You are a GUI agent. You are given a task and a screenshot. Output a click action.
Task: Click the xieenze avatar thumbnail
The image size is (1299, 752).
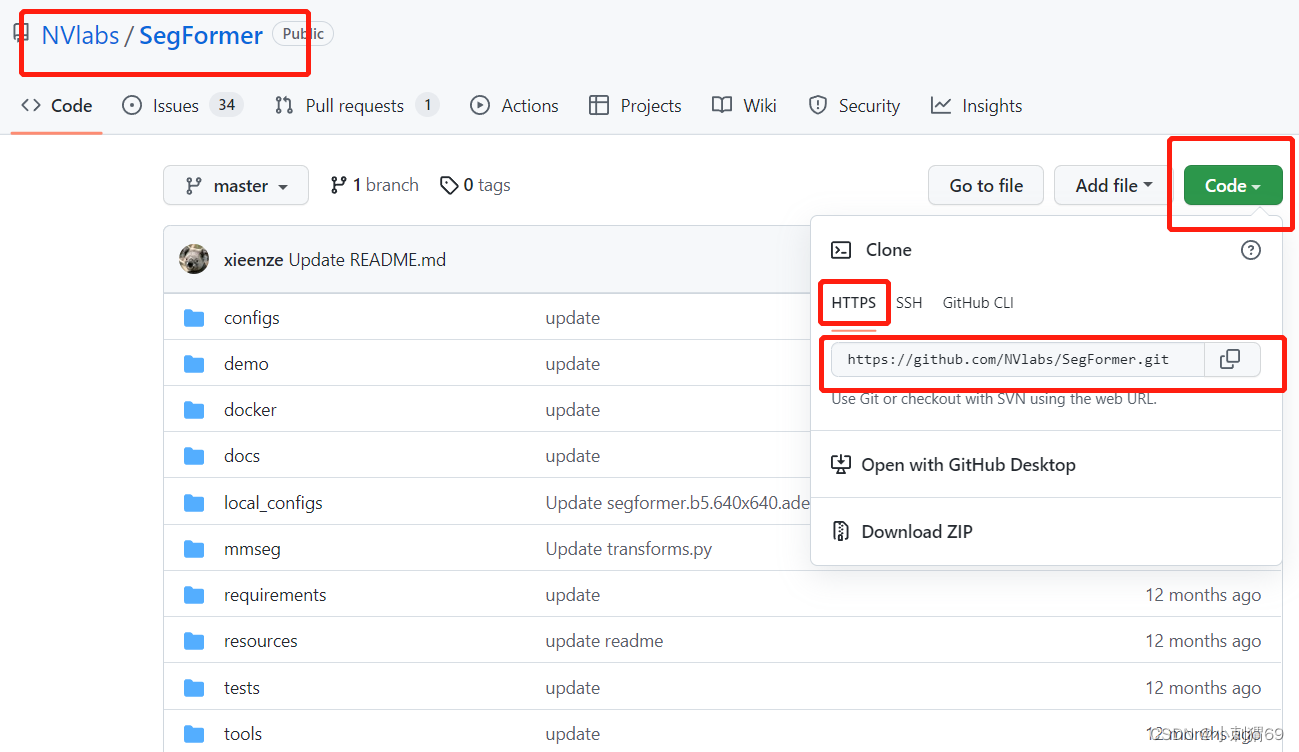pos(194,259)
